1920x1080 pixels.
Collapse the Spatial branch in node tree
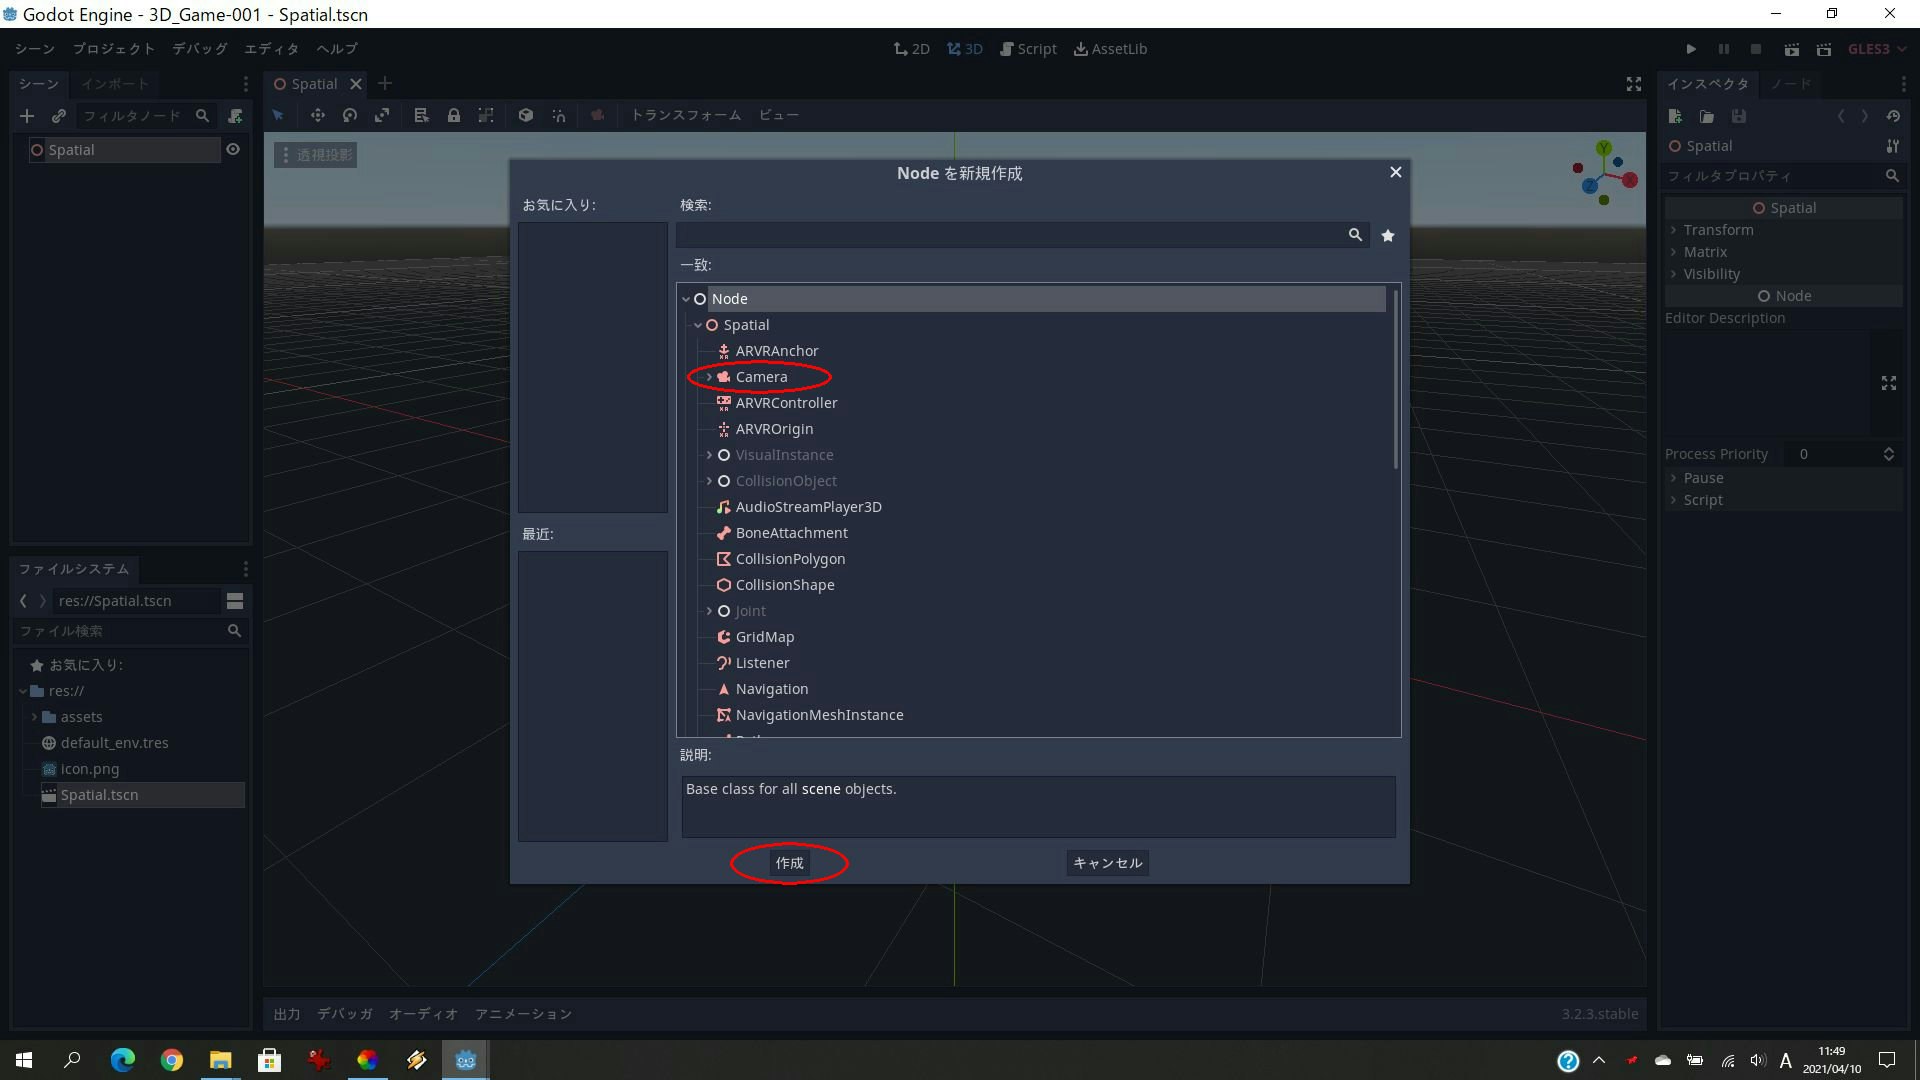698,325
